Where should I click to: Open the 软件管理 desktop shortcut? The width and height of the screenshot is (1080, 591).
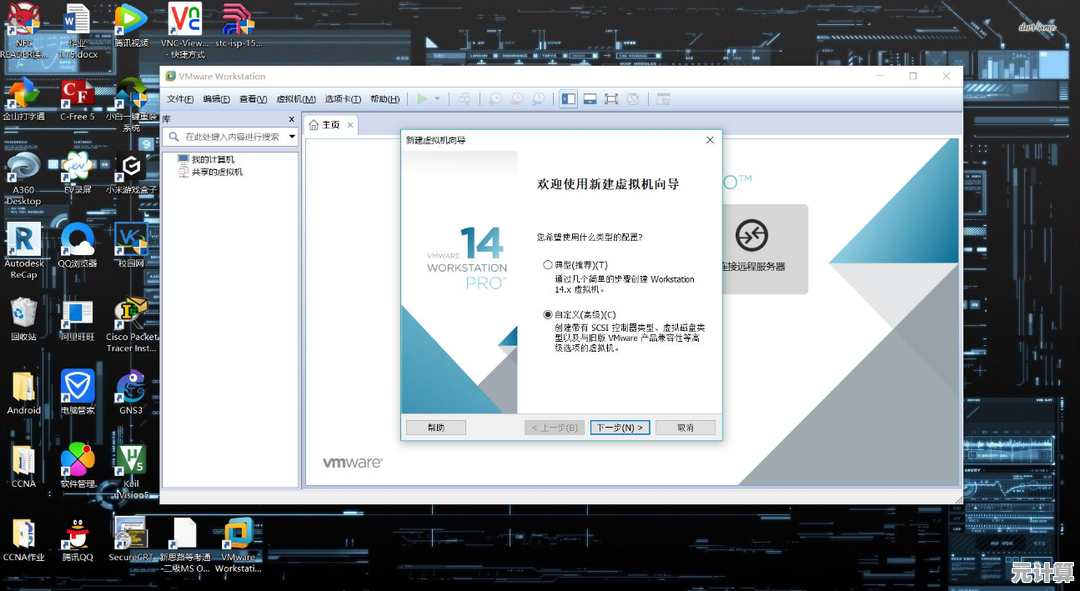(77, 466)
